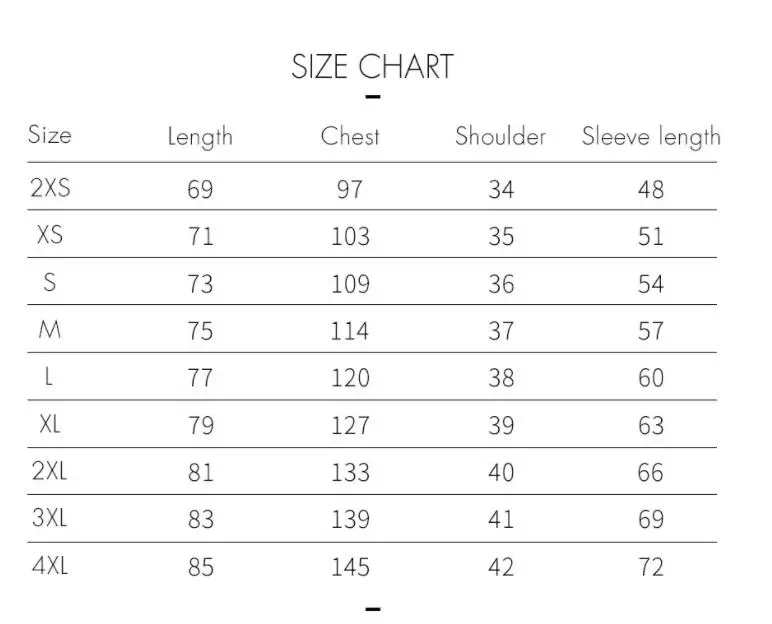The height and width of the screenshot is (624, 772).
Task: Click the SIZE CHART title
Action: click(x=372, y=66)
